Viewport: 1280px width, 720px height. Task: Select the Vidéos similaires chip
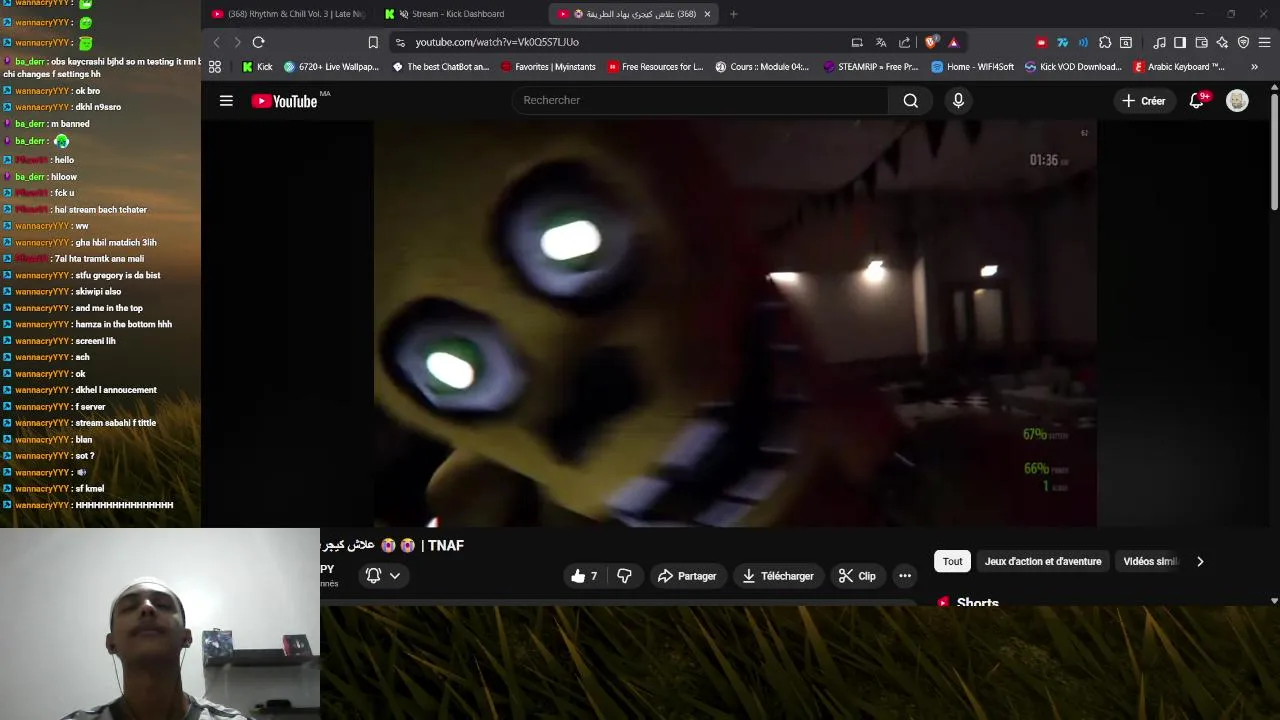[x=1150, y=561]
